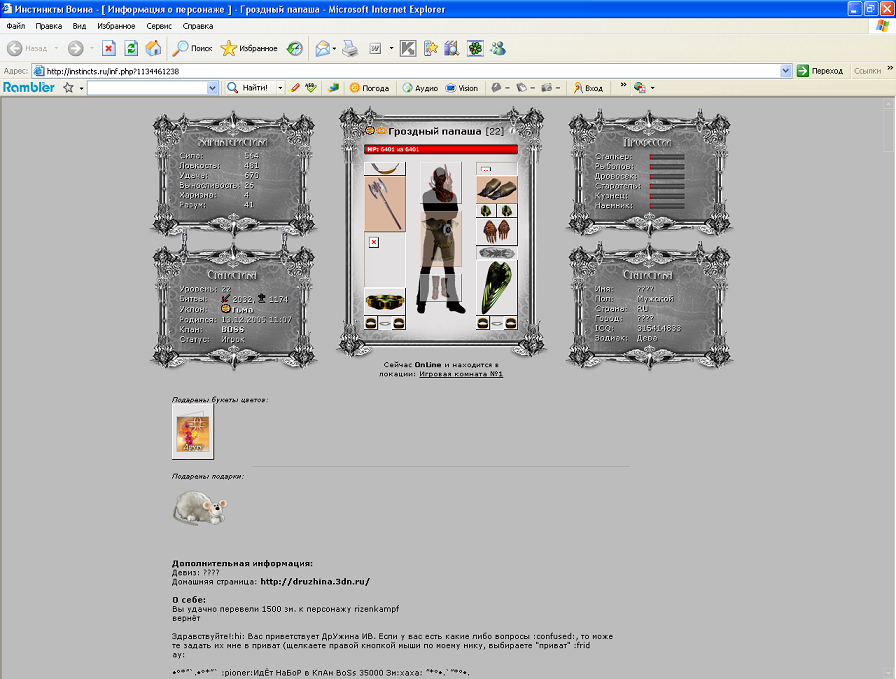Click into the address bar URL field
896x679 pixels.
[x=411, y=71]
